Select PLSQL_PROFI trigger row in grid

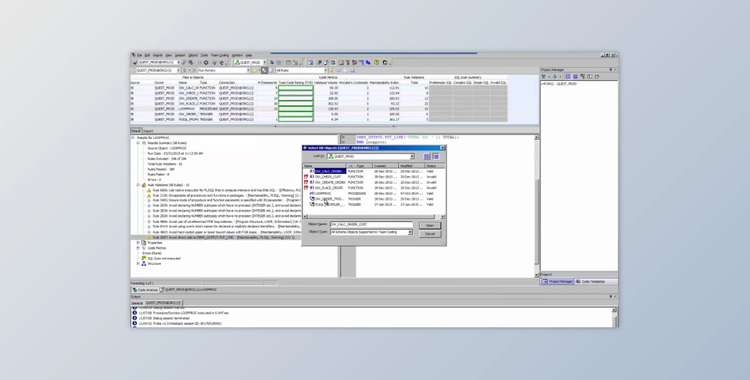point(319,119)
